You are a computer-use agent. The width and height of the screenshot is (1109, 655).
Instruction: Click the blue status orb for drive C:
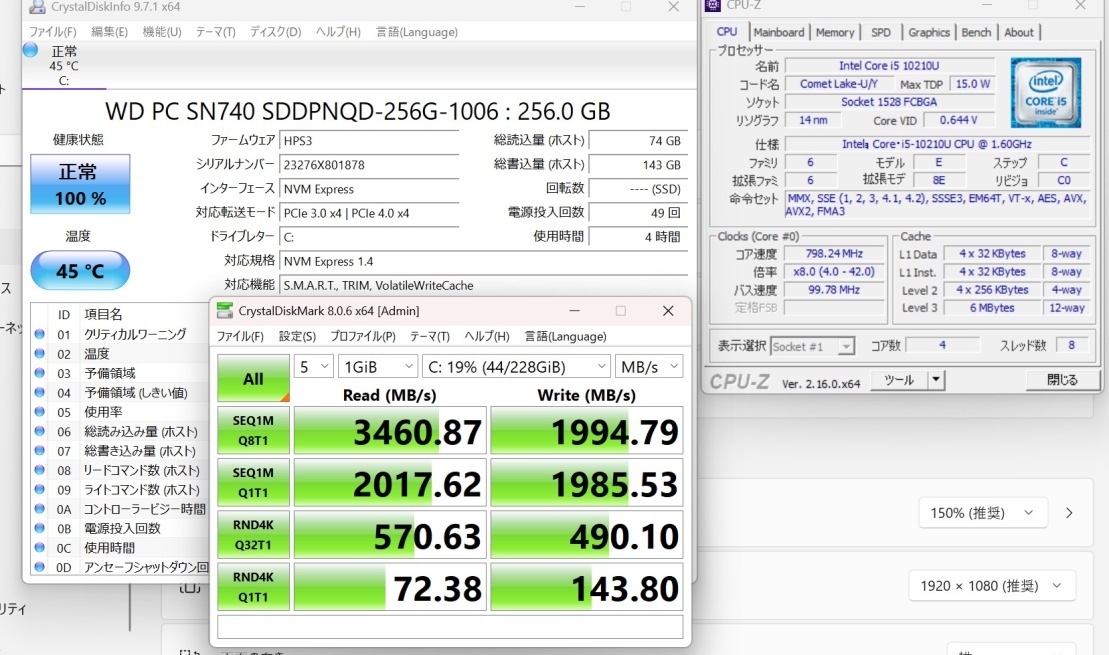(30, 50)
